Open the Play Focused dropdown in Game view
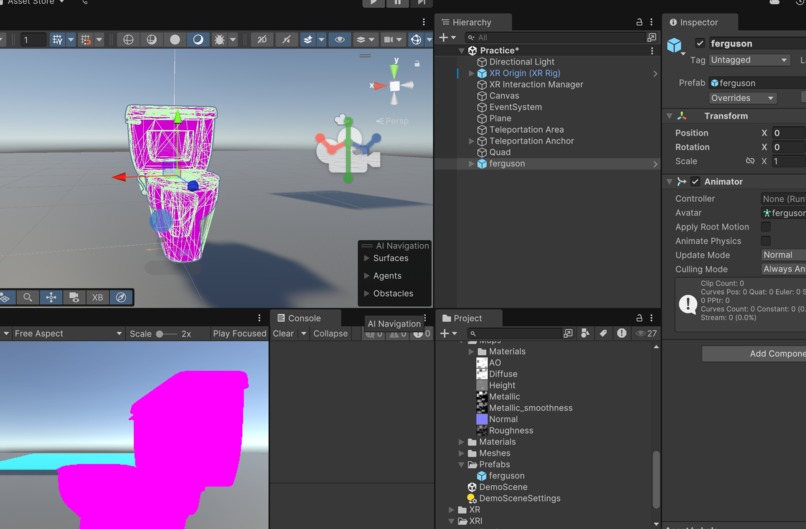This screenshot has height=529, width=806. click(240, 333)
